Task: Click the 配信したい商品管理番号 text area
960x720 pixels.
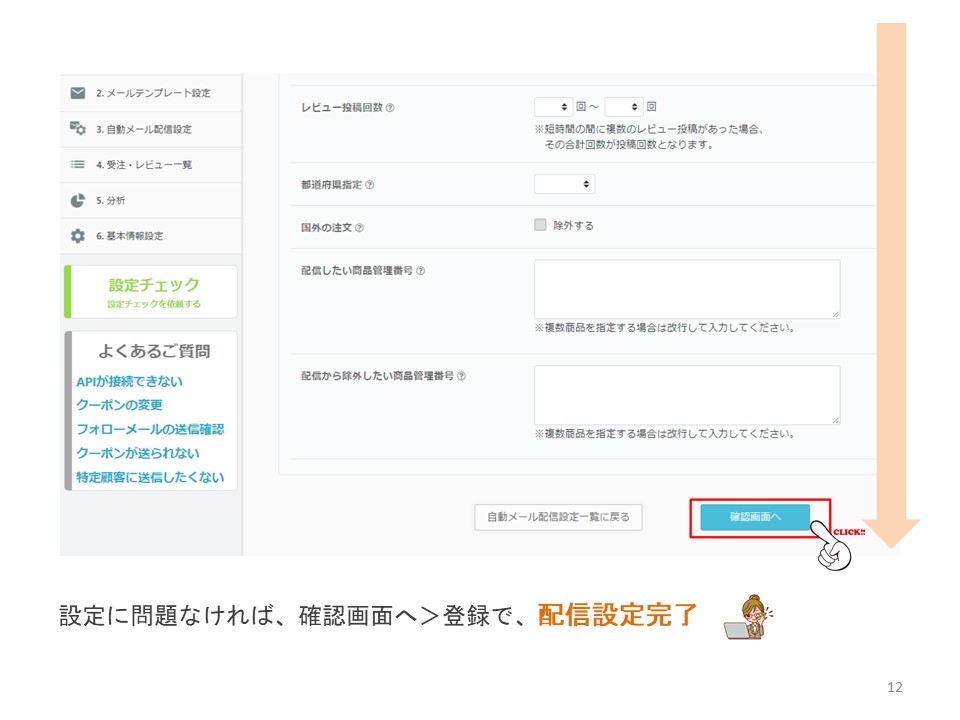Action: click(686, 289)
